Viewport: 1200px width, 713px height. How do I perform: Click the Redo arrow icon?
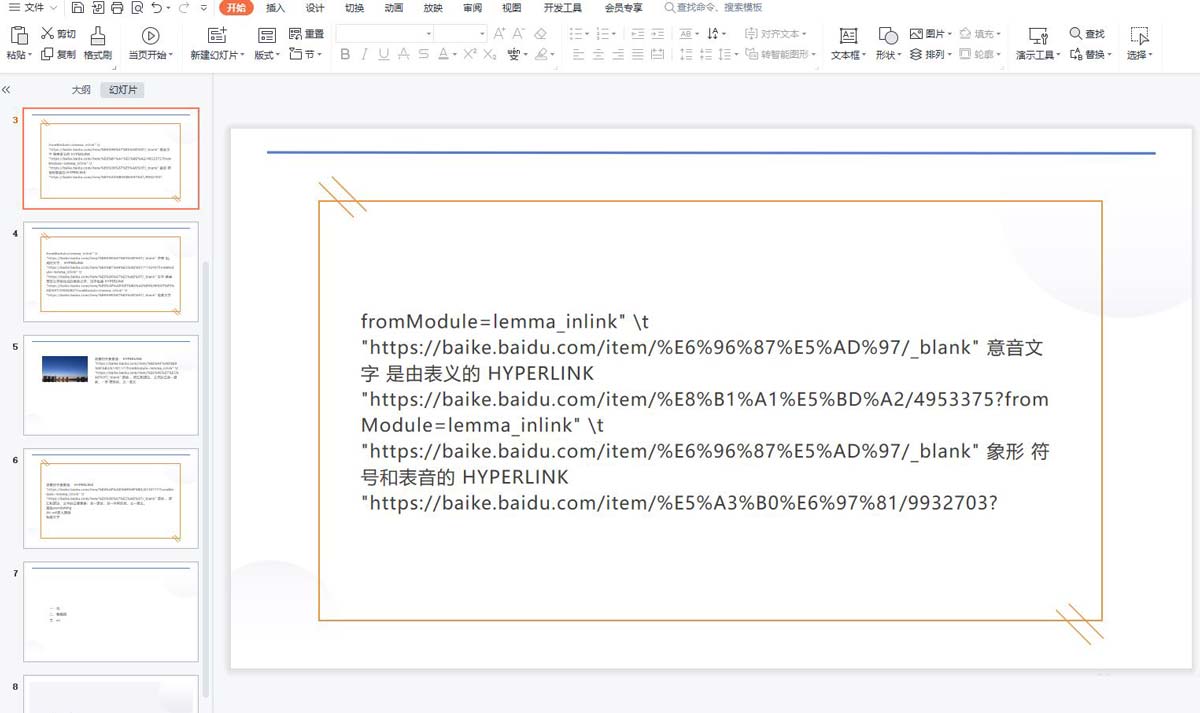[184, 8]
